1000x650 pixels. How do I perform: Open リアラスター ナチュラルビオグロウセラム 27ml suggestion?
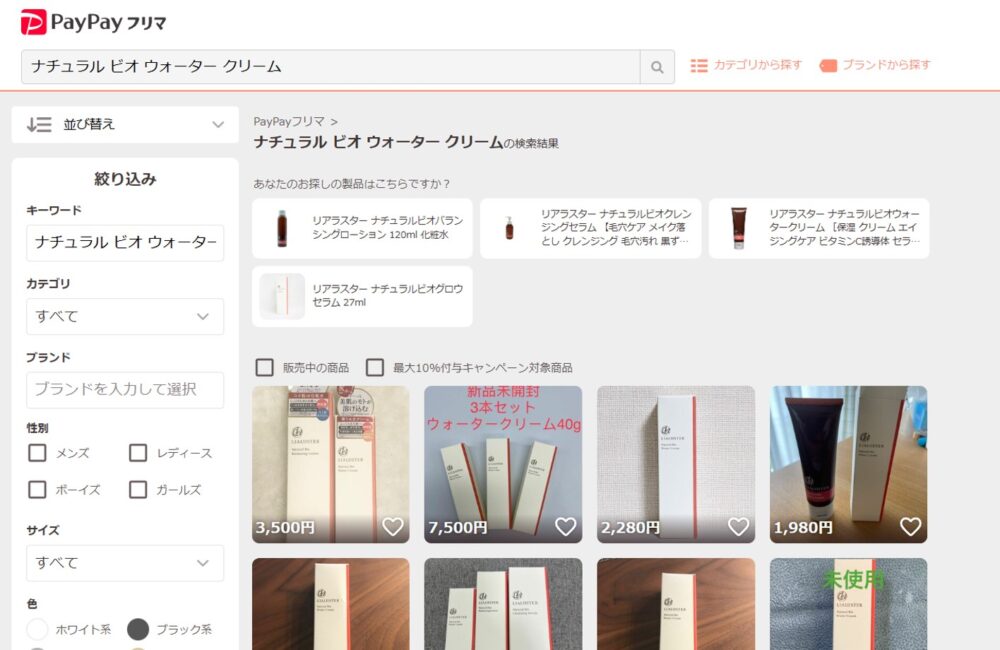click(x=362, y=297)
